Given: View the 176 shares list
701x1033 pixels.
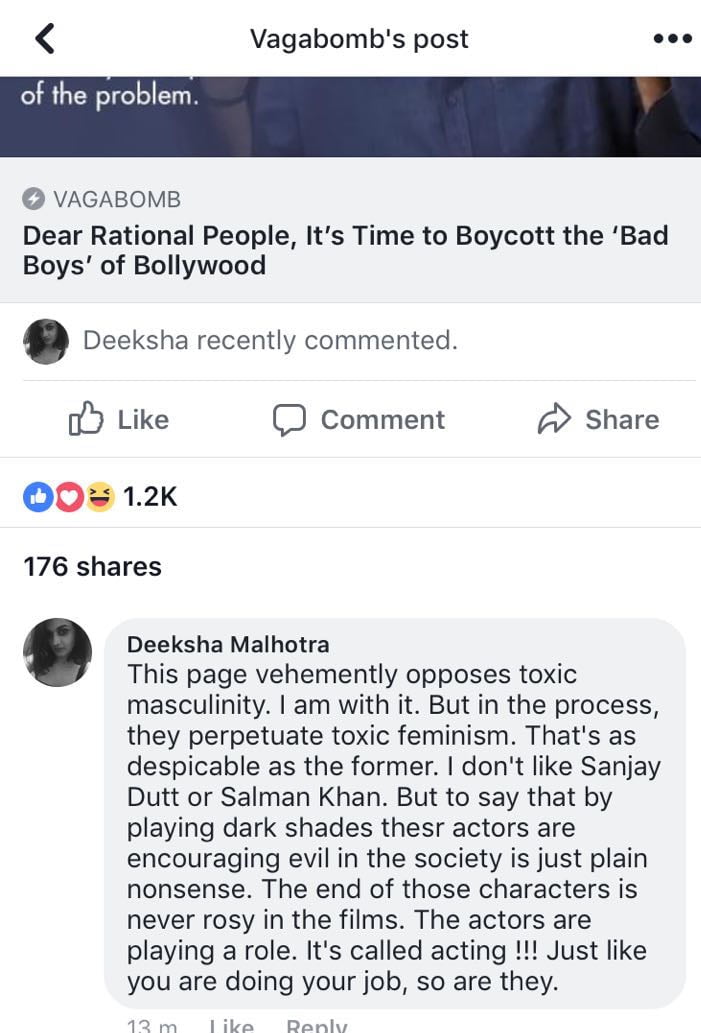Looking at the screenshot, I should tap(92, 566).
